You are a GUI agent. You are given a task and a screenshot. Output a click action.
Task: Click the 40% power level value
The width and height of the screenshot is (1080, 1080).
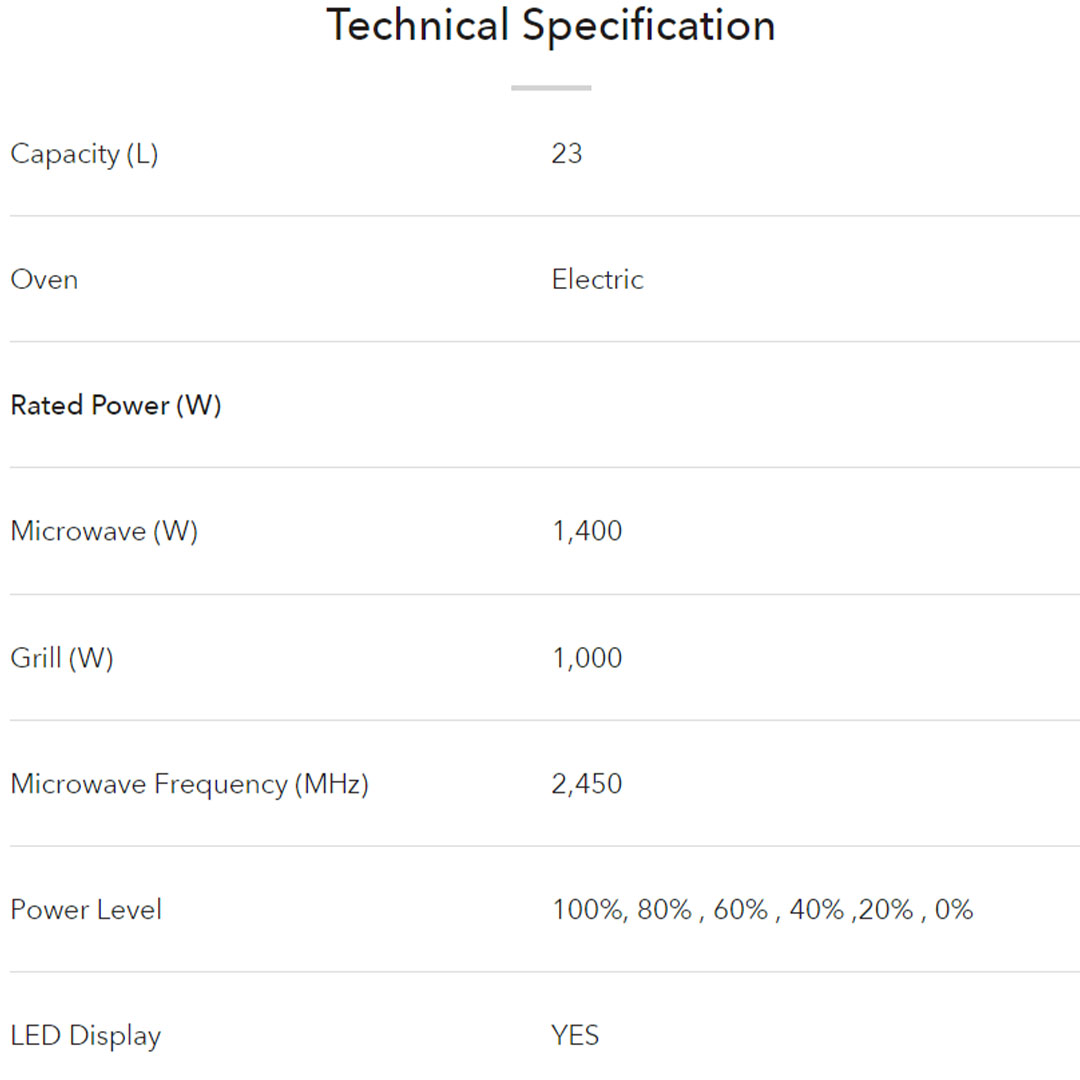click(x=816, y=910)
